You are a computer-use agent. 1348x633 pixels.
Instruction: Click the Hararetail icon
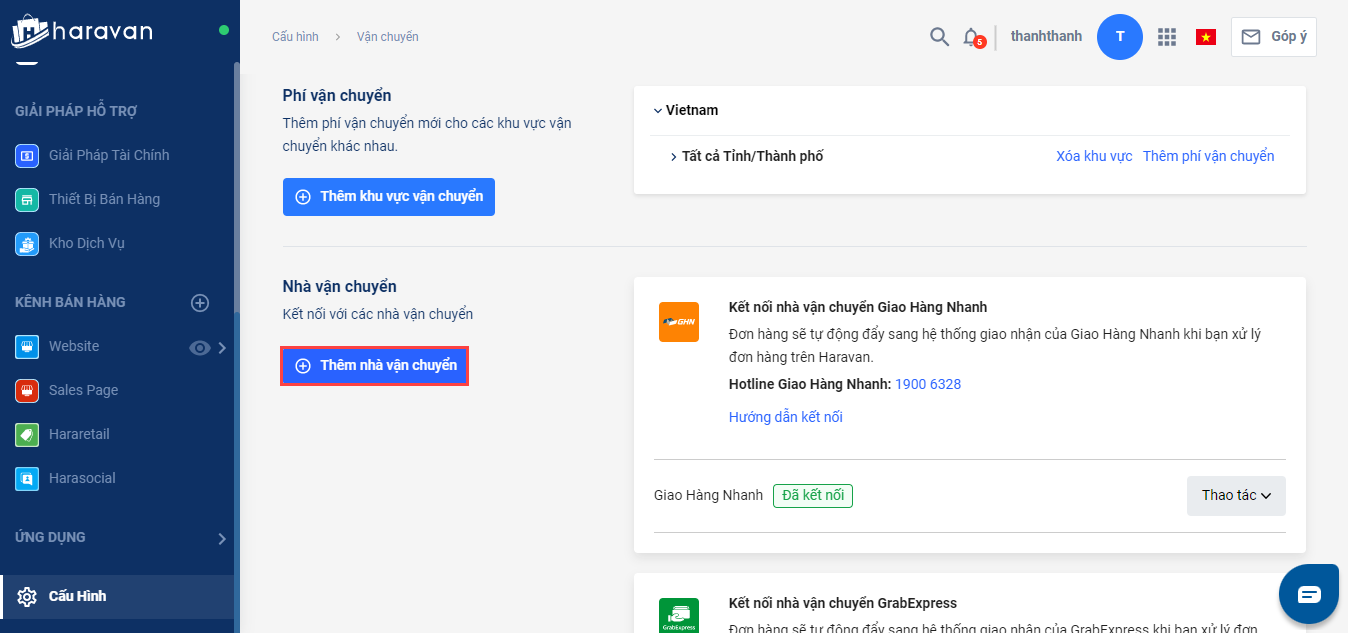click(x=27, y=434)
